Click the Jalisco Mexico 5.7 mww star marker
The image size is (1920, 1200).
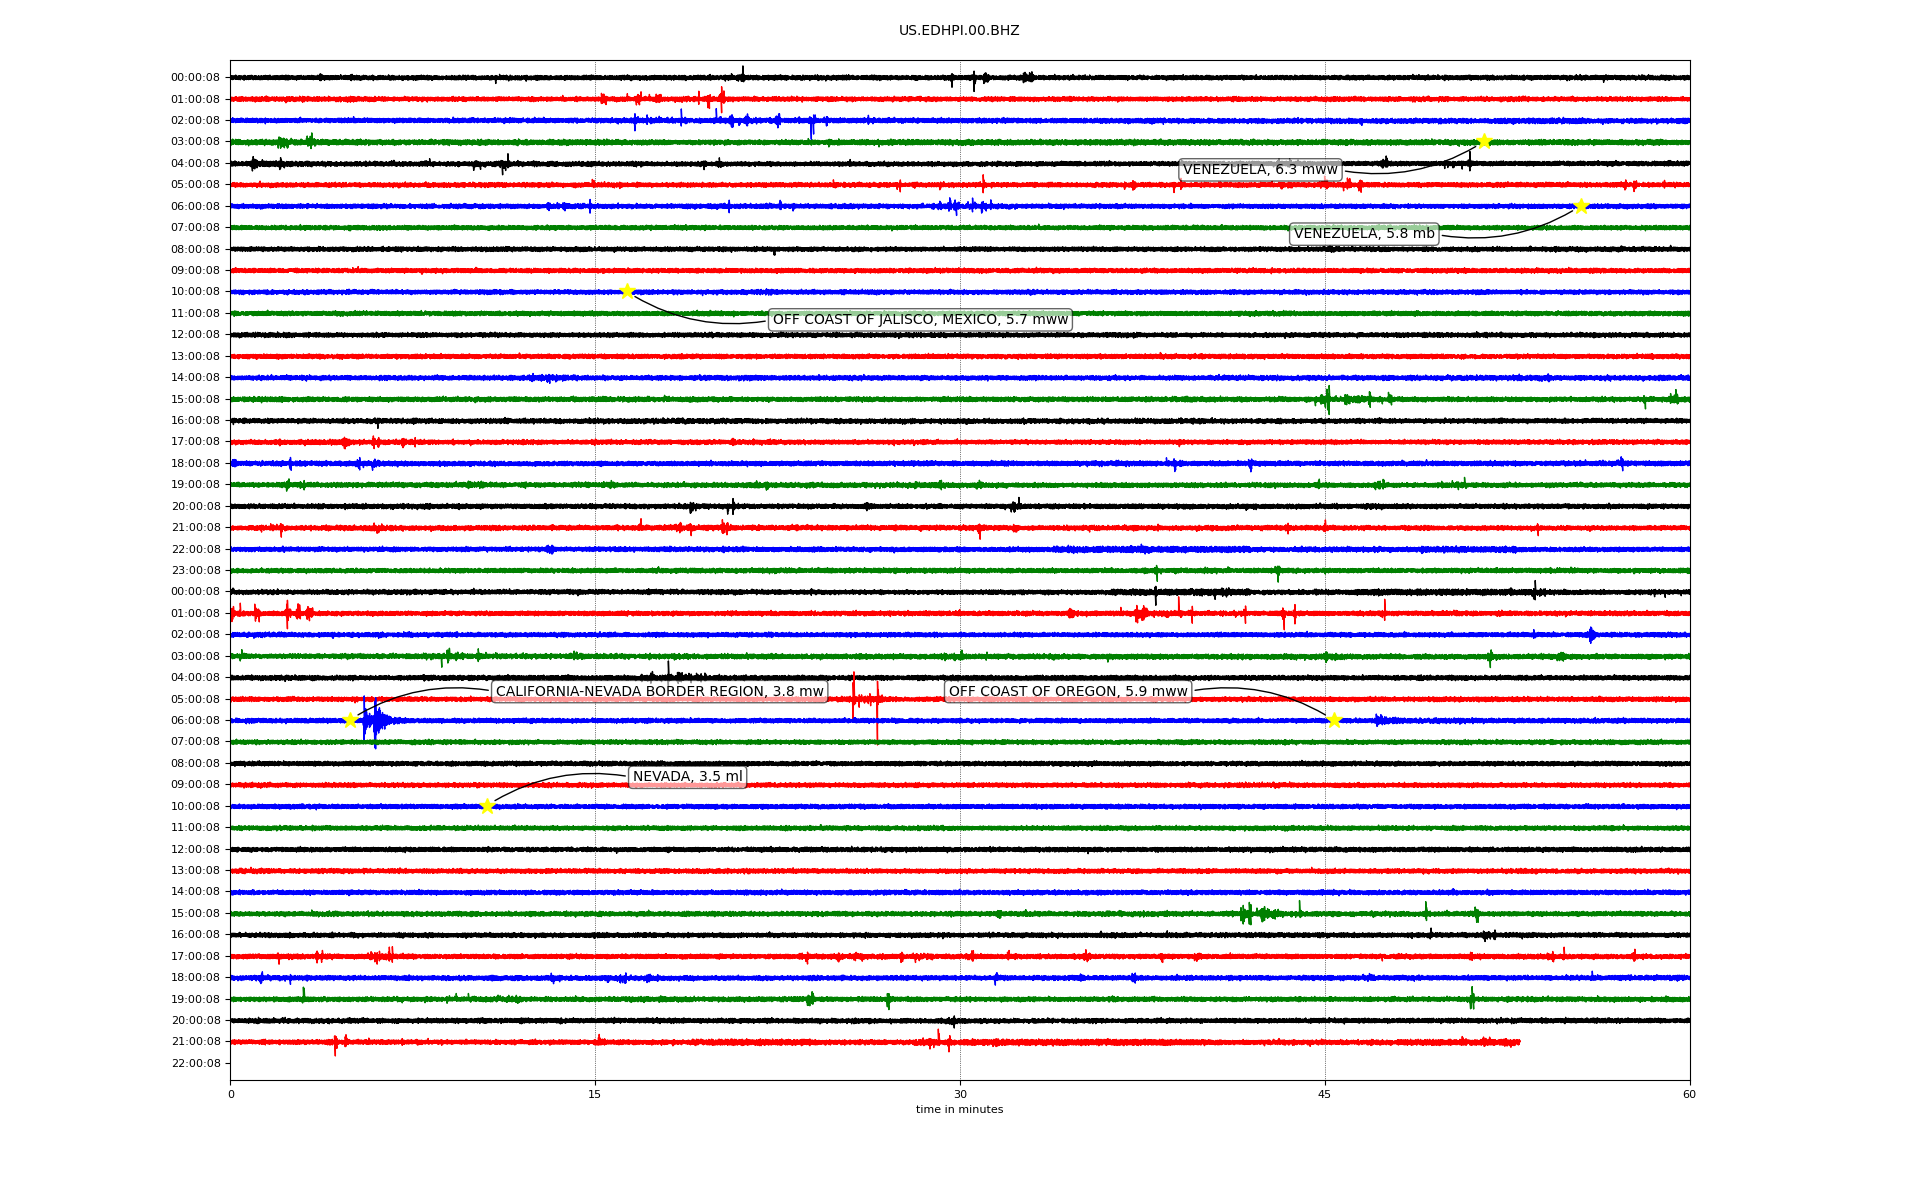coord(627,291)
